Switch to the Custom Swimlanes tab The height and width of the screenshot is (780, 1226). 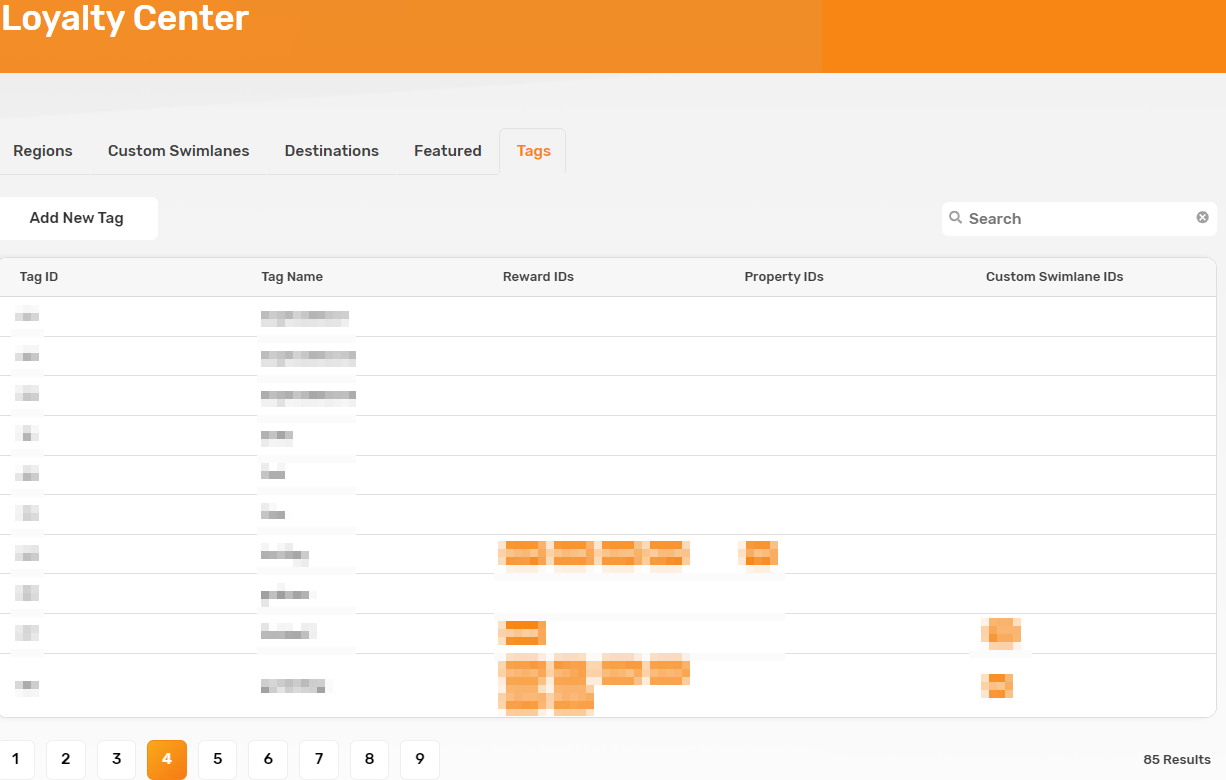click(178, 151)
